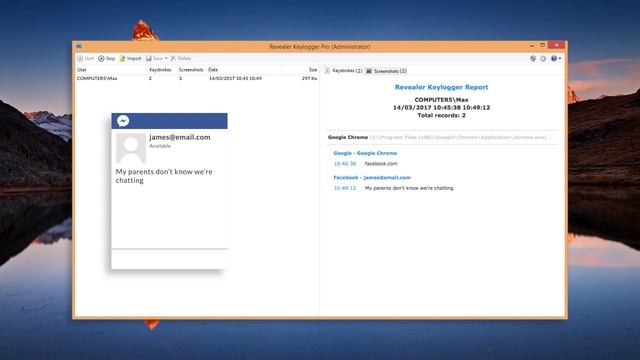Open the settings gear icon
The height and width of the screenshot is (360, 640).
point(543,59)
